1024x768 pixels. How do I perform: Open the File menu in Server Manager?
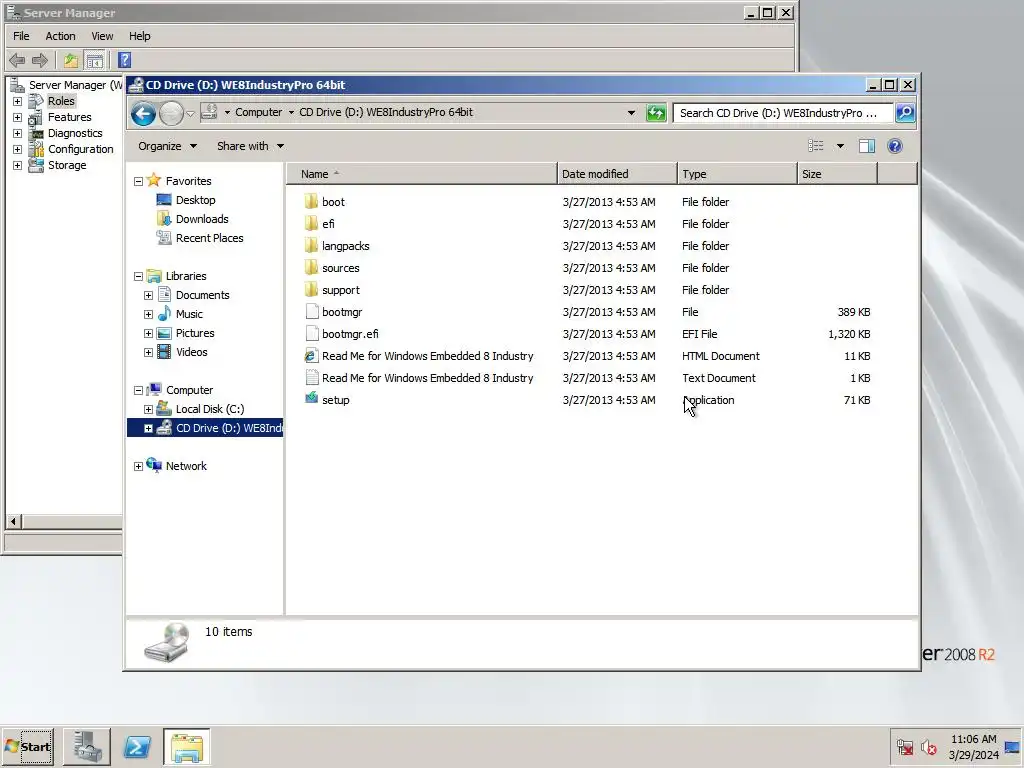[21, 36]
